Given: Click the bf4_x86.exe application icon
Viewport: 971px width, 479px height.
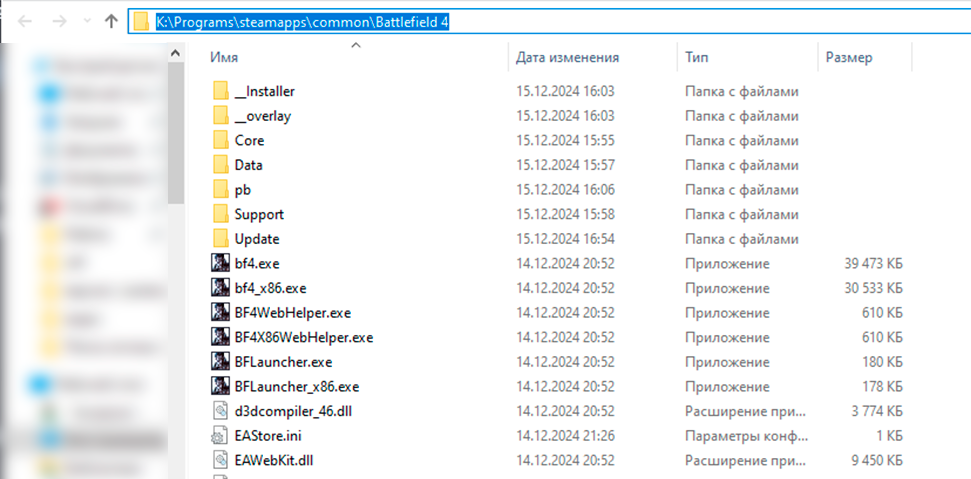Looking at the screenshot, I should point(220,288).
